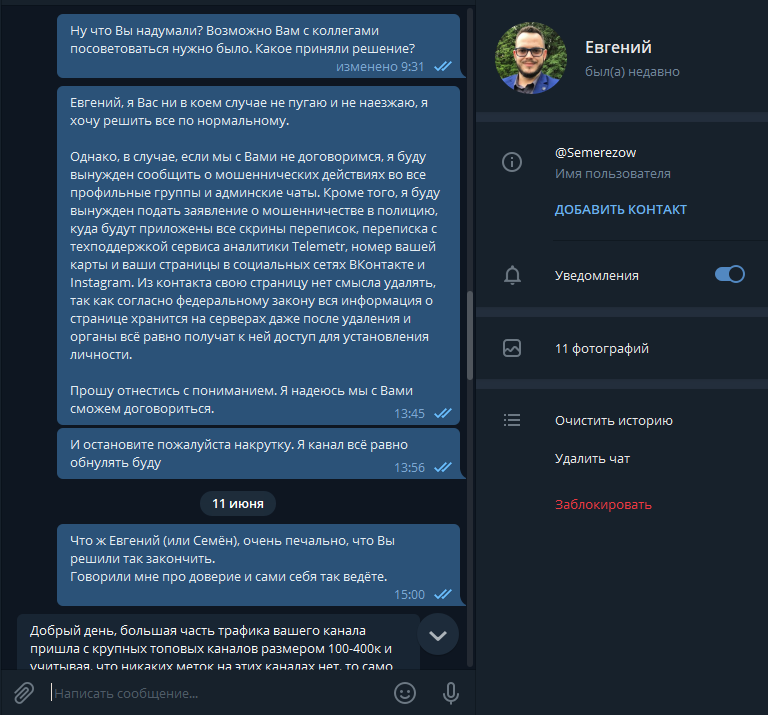Click the list icon next to Очистить историю
Screen dimensions: 768x715
click(512, 420)
